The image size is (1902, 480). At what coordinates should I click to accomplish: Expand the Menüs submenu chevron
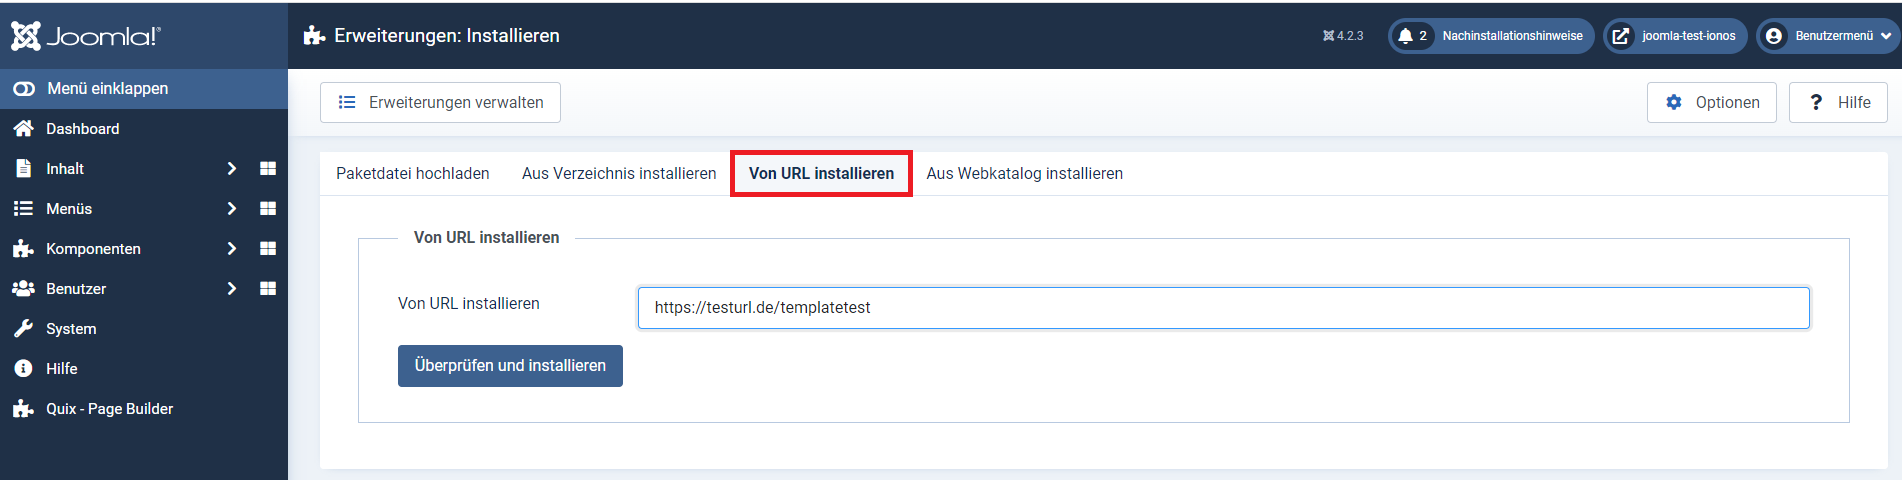click(232, 208)
